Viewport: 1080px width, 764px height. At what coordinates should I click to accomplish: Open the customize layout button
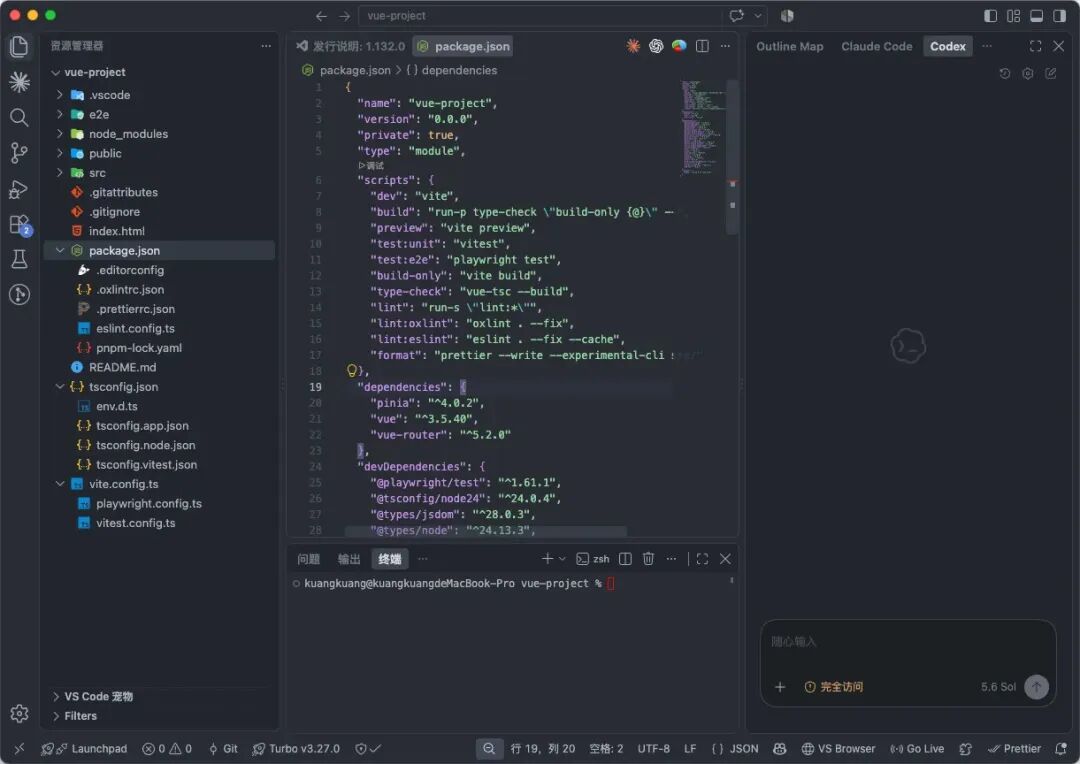click(1013, 16)
